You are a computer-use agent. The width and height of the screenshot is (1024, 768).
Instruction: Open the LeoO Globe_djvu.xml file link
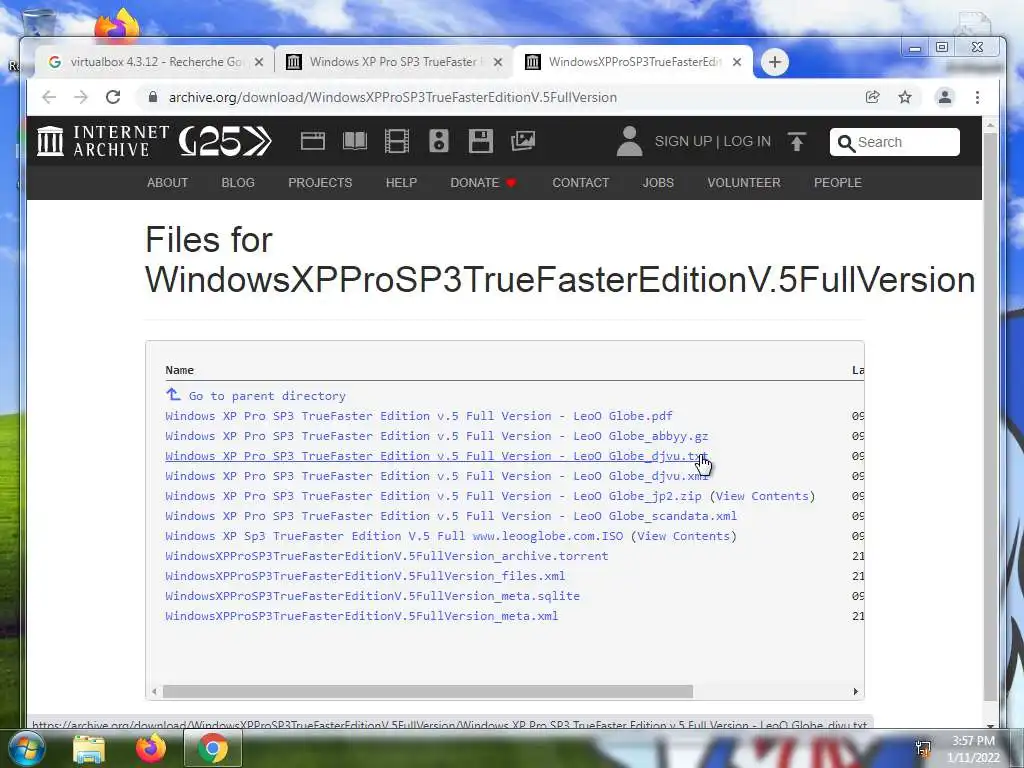436,476
